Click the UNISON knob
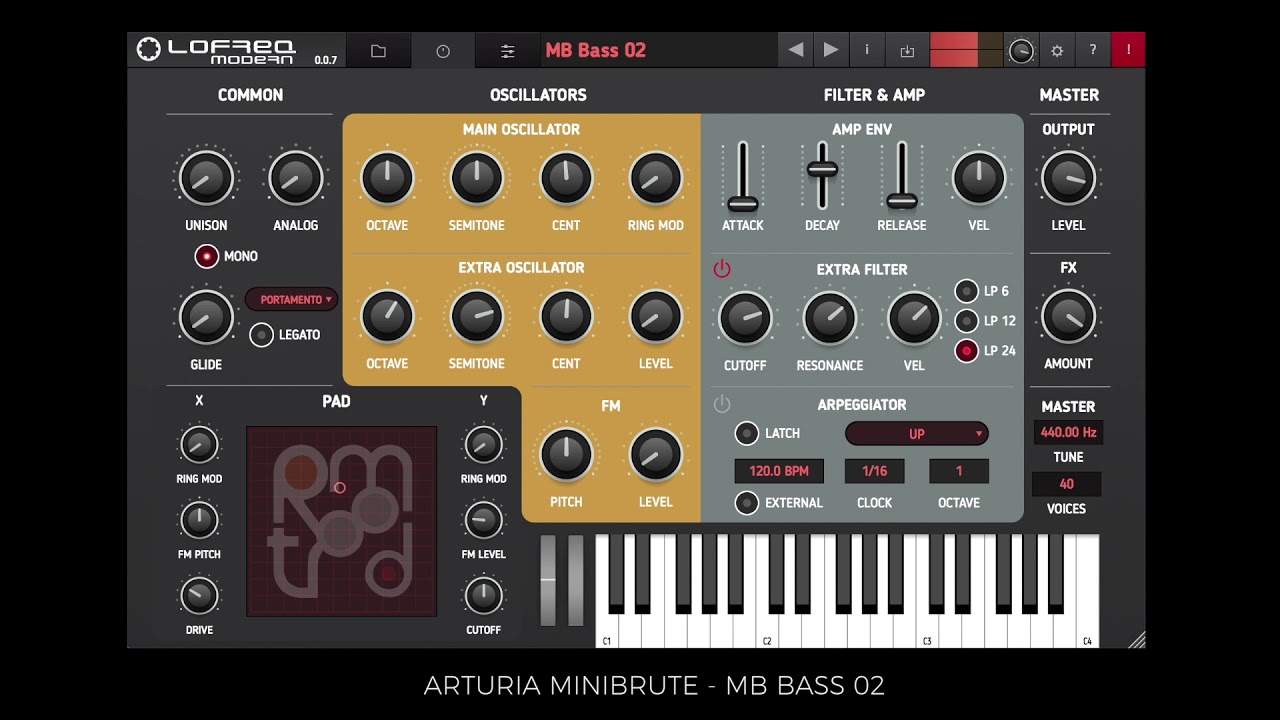Screen dimensions: 1280x720 [206, 179]
